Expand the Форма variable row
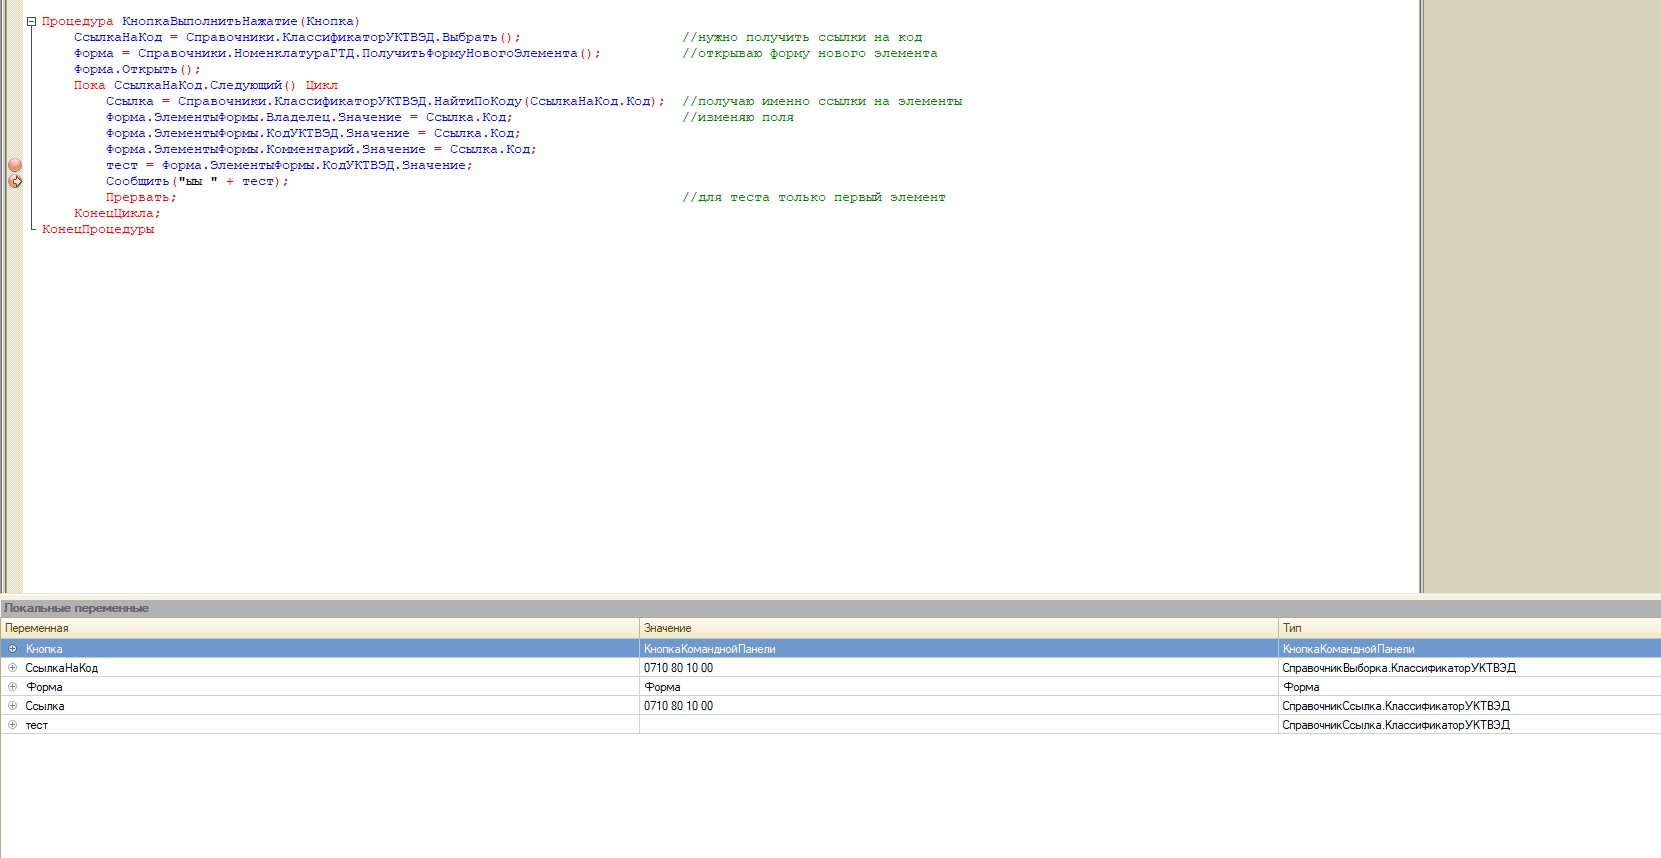Viewport: 1661px width, 858px height. [12, 686]
